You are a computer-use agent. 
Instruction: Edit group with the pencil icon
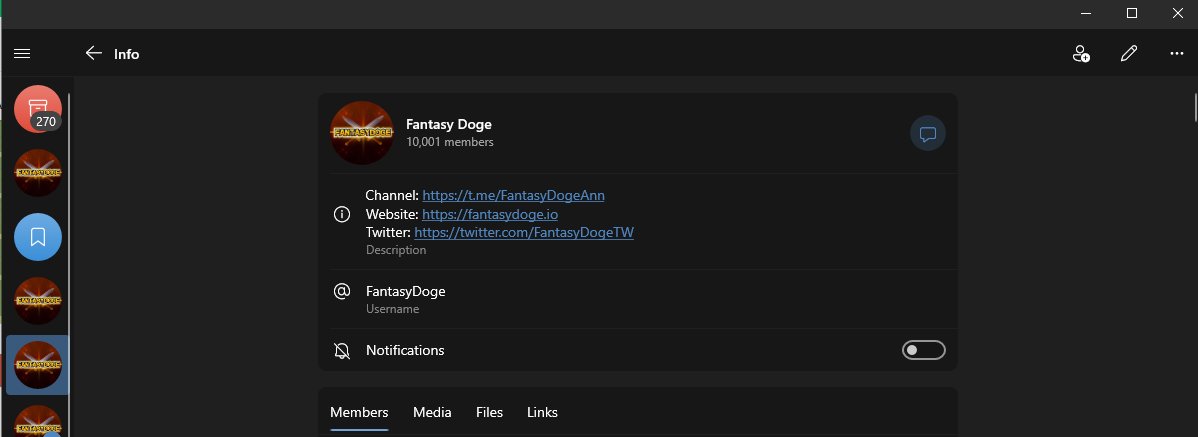click(1128, 53)
